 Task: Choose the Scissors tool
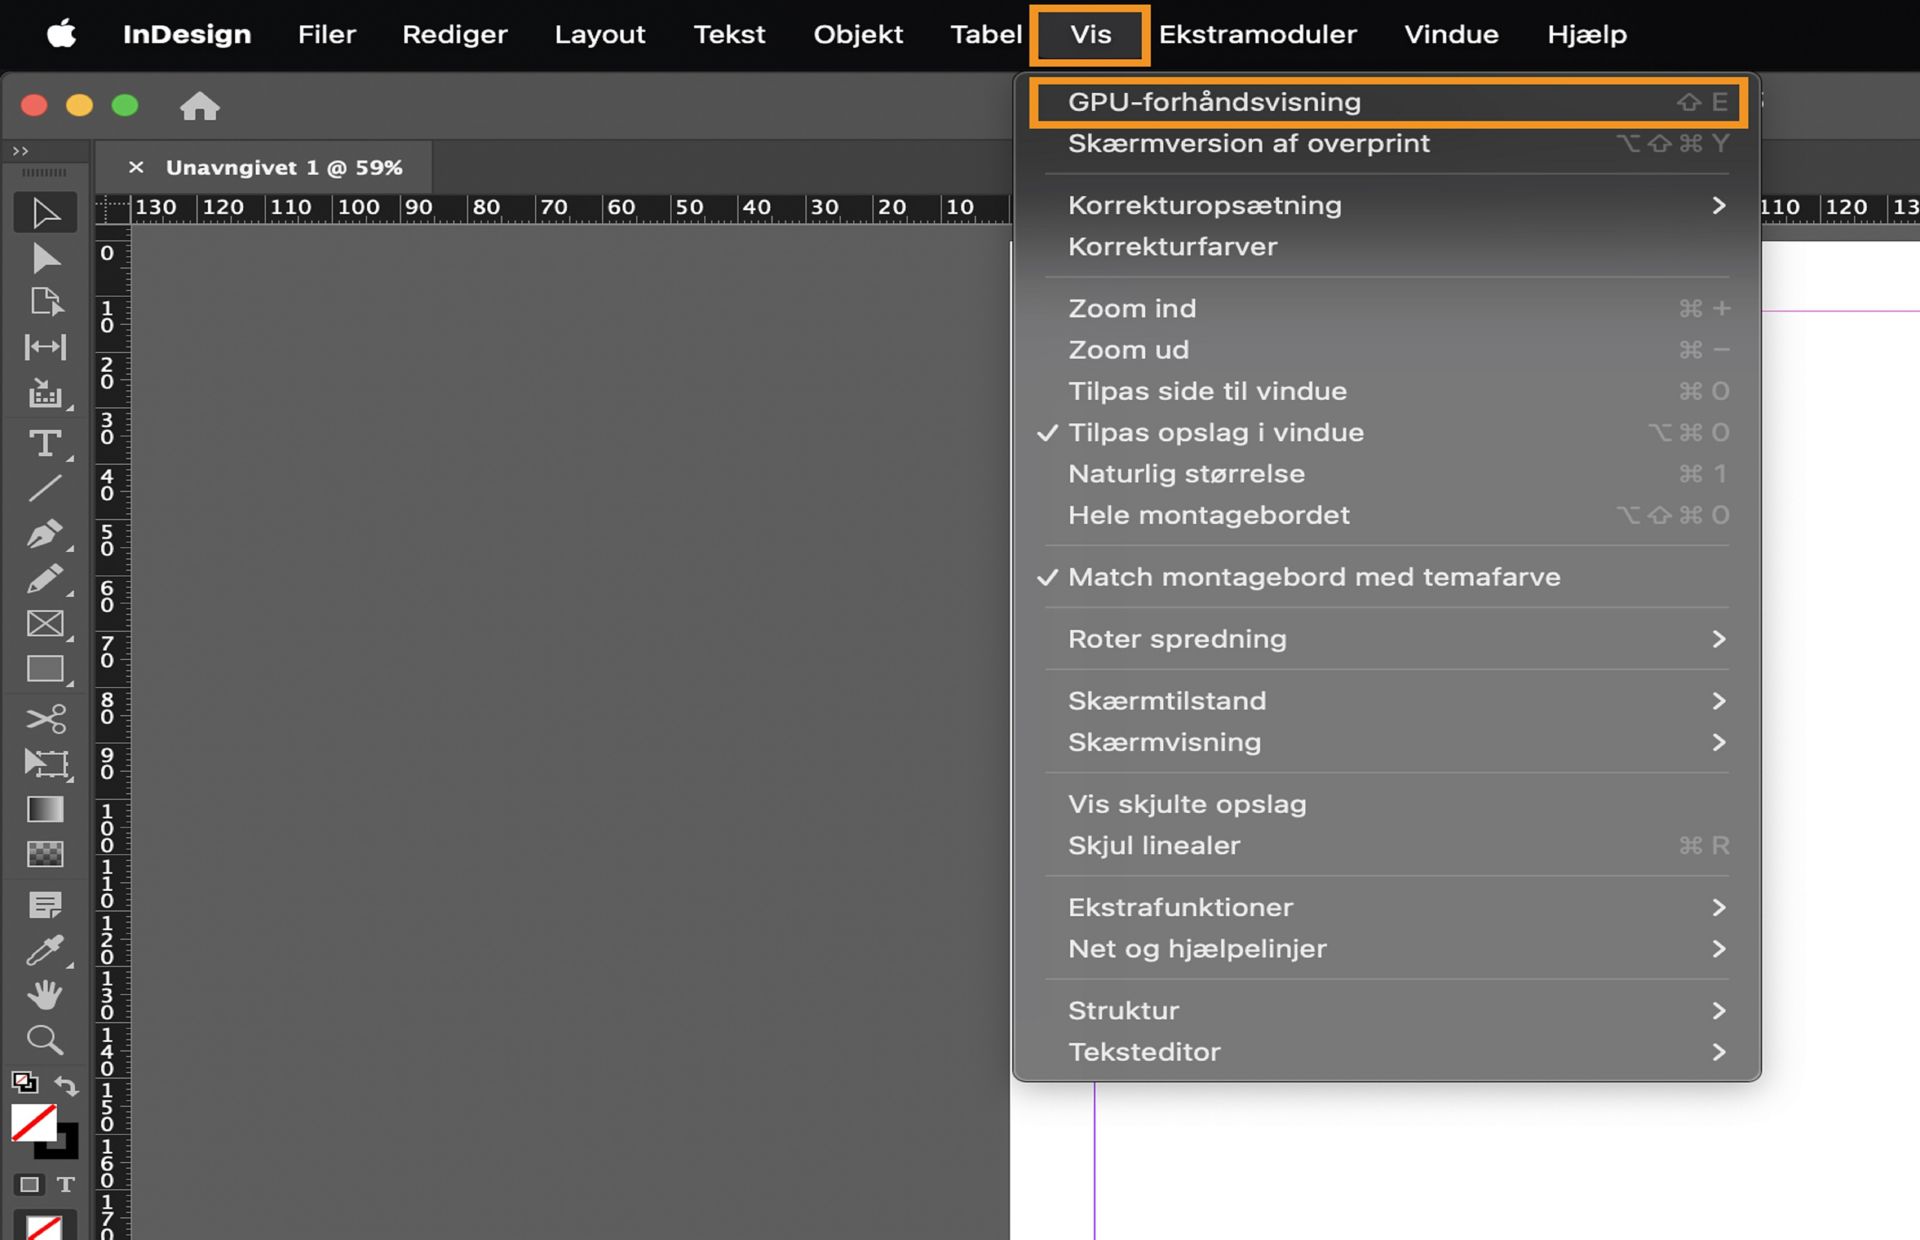point(45,718)
